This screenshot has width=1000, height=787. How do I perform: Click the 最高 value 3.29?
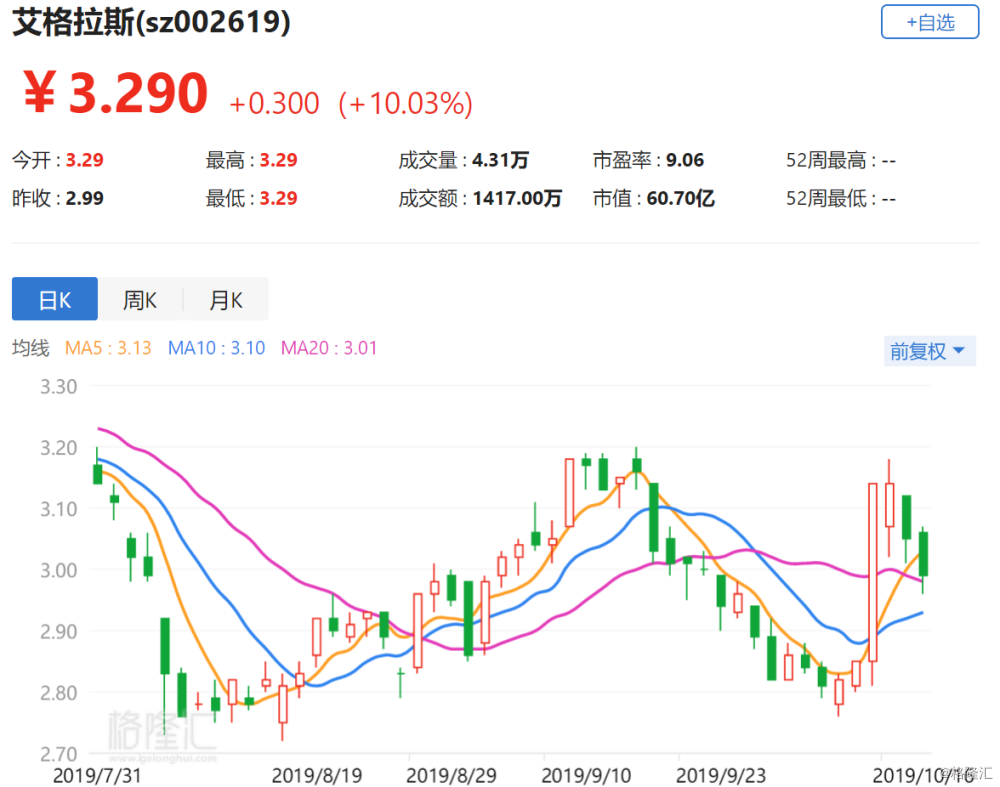pyautogui.click(x=279, y=160)
